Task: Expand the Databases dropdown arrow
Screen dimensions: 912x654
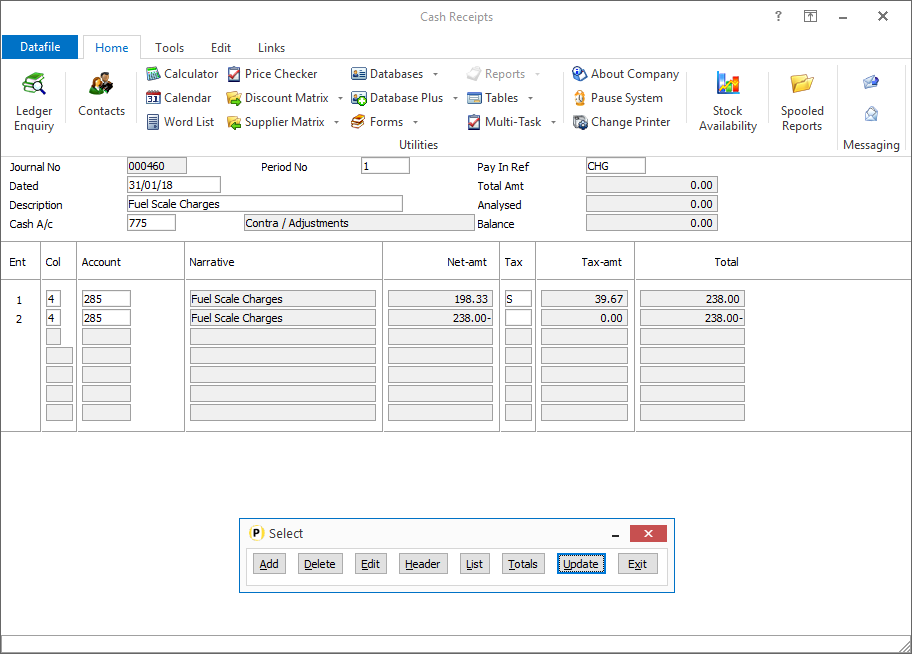Action: 435,74
